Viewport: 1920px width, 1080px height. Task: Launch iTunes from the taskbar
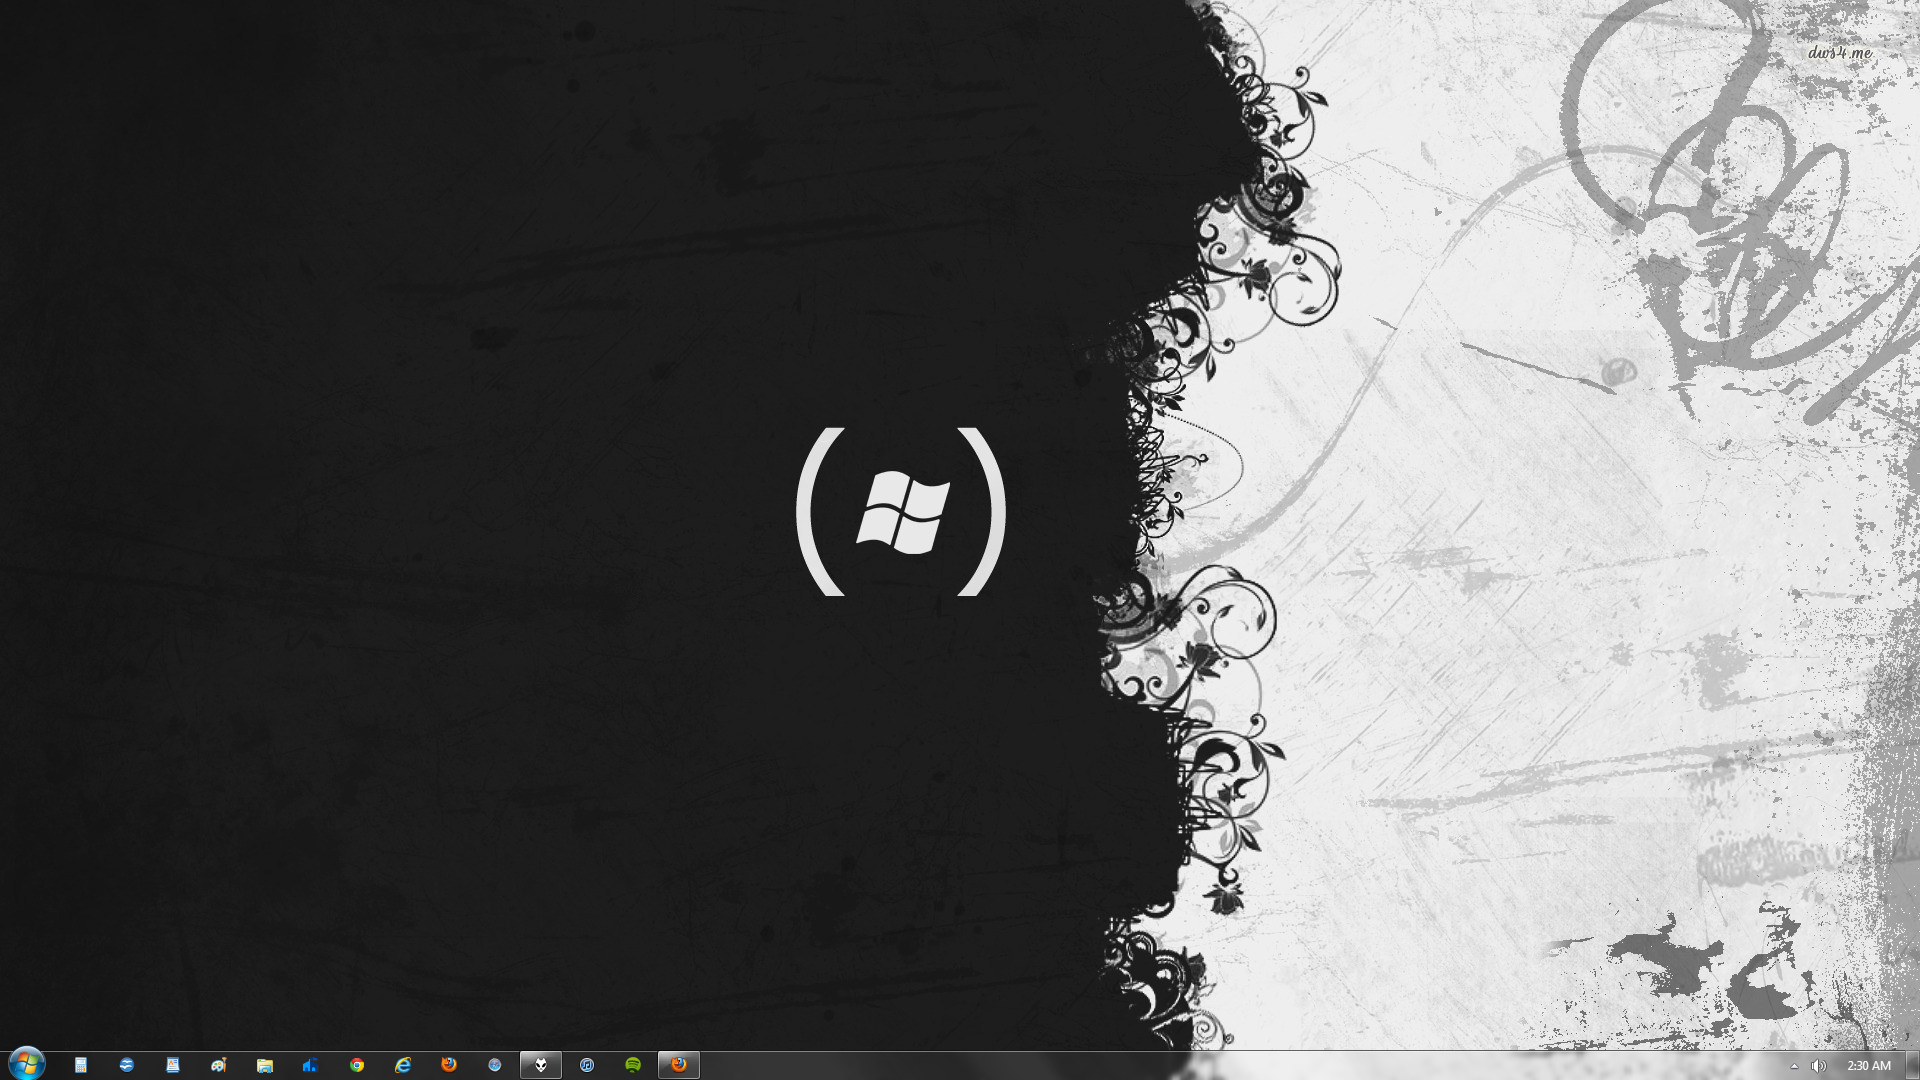(587, 1065)
